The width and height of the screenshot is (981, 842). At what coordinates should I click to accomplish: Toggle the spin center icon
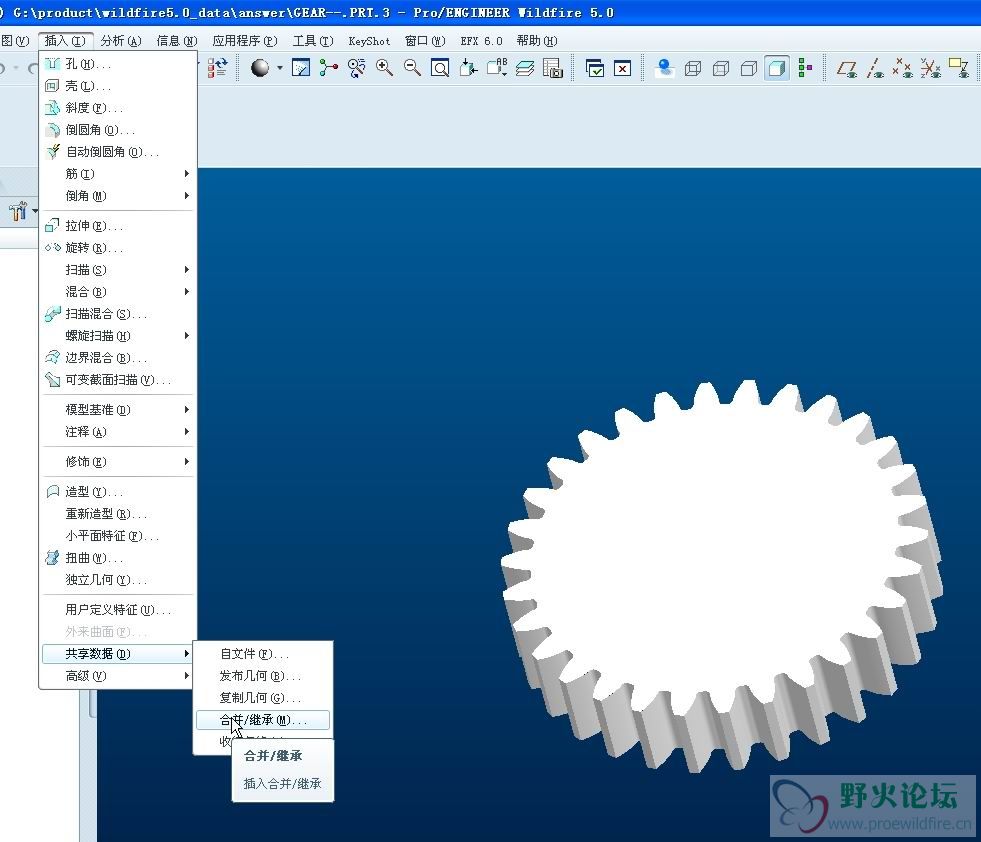[328, 68]
